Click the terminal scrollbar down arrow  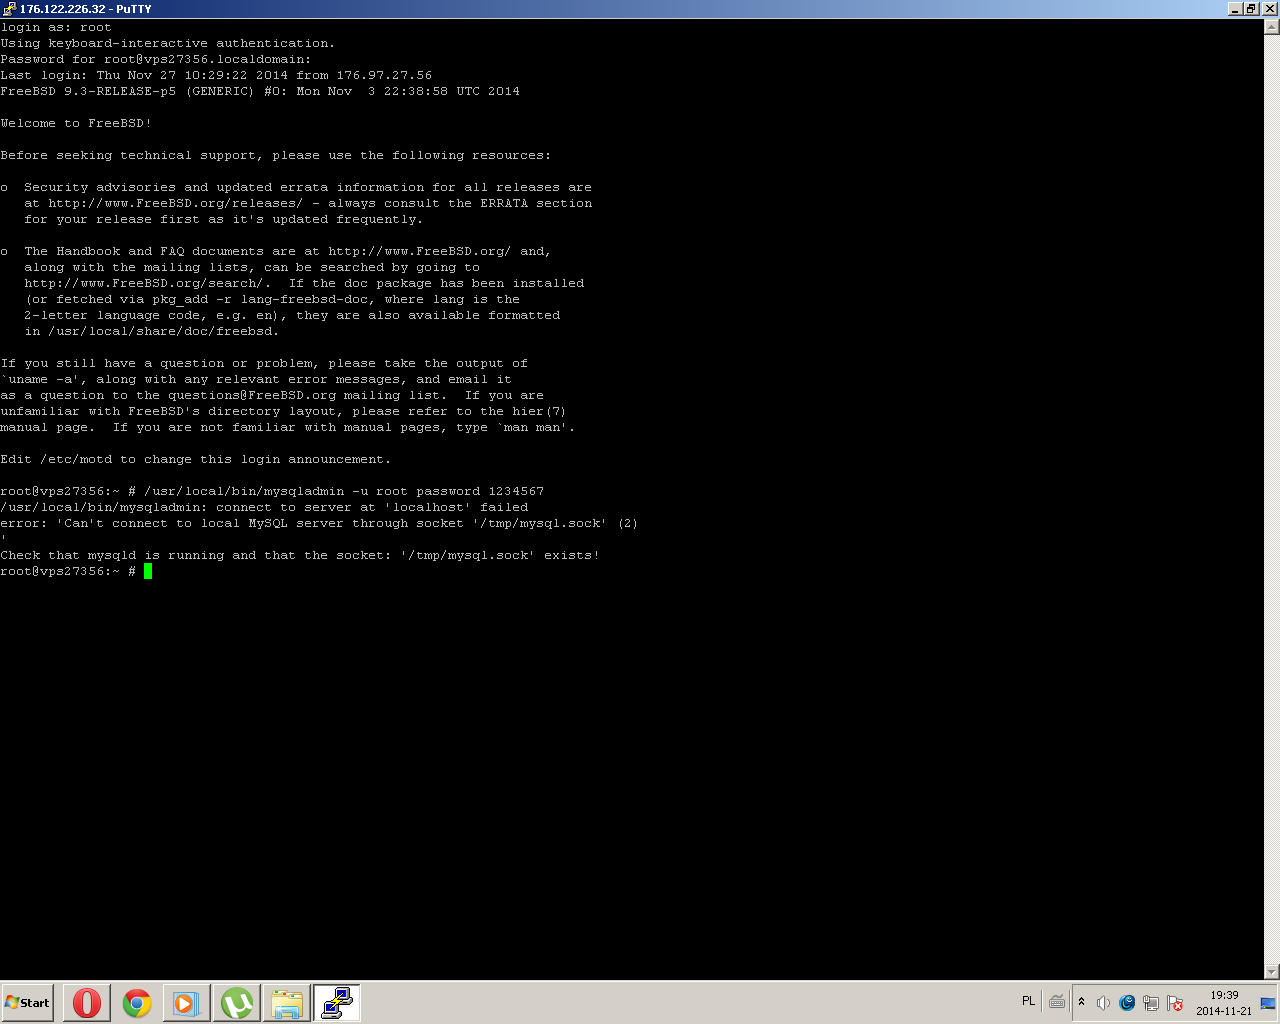1272,971
